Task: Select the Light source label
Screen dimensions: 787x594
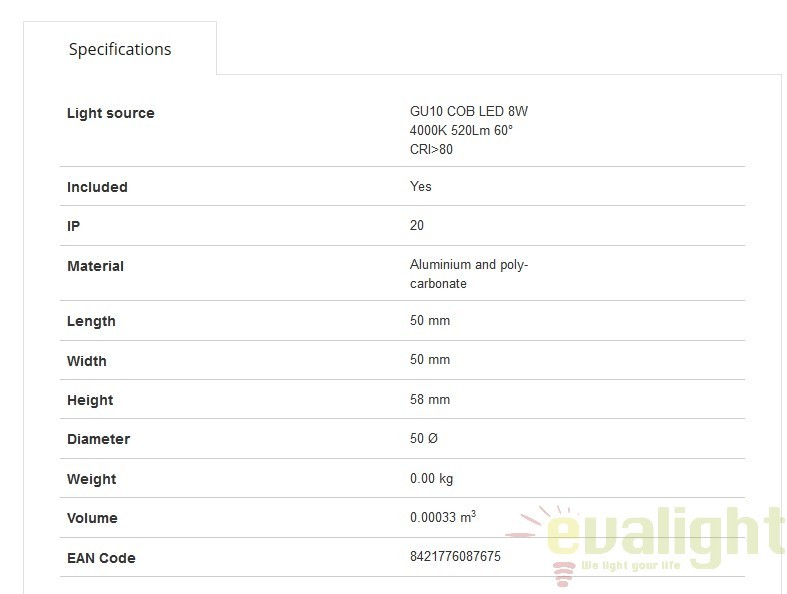Action: (x=110, y=113)
